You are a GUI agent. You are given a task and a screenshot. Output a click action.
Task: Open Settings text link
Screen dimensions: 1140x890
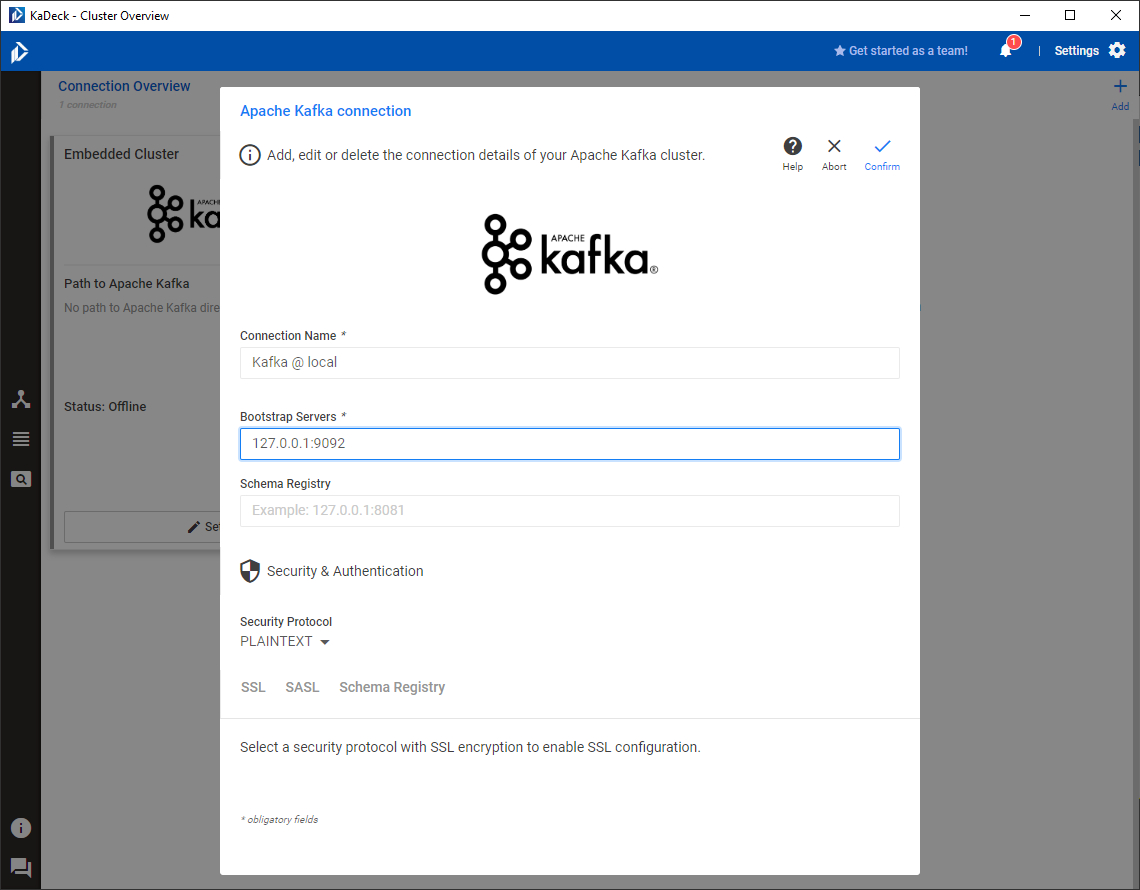click(1076, 51)
